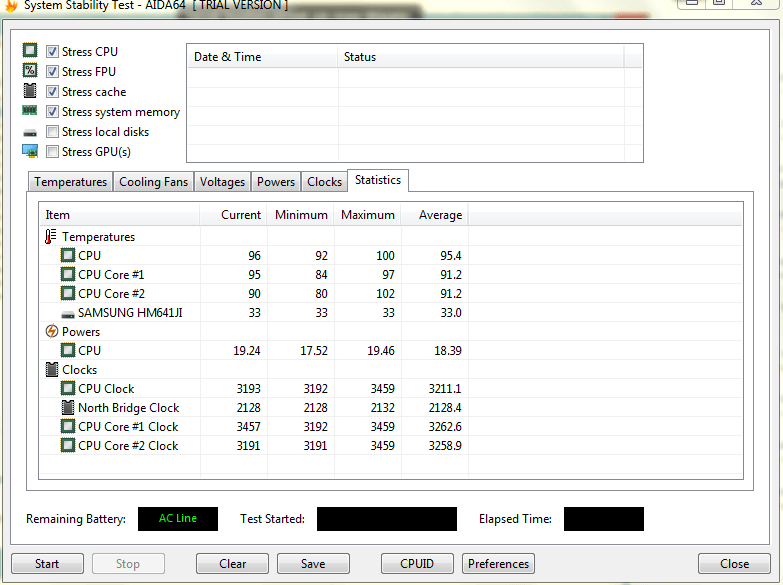Click the Clear button
Screen dimensions: 783x585
232,564
